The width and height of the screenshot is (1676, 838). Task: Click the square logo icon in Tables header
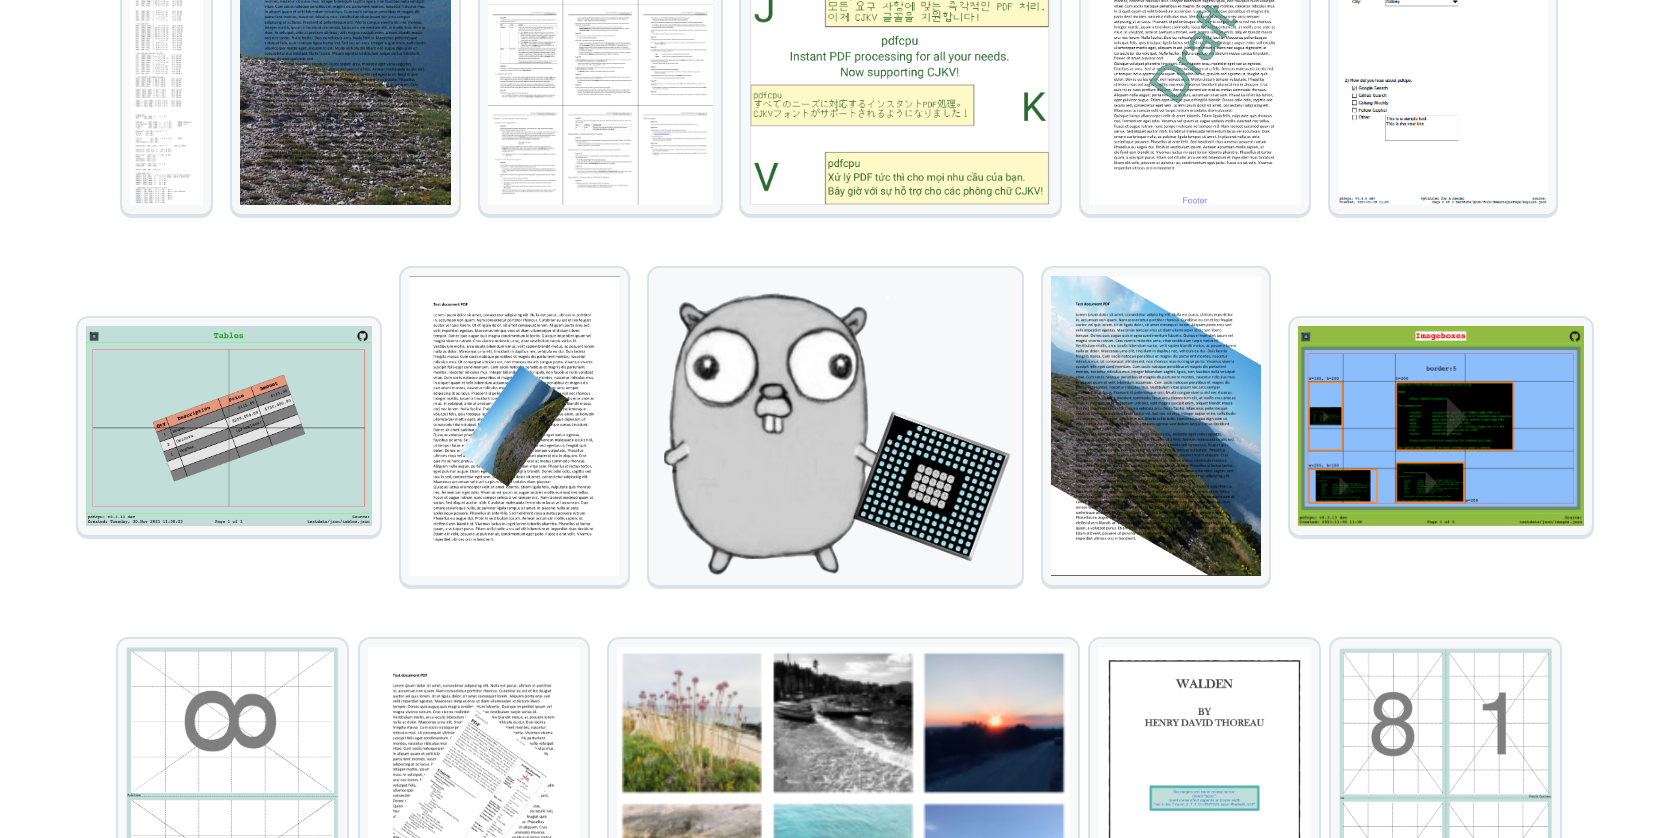coord(94,336)
